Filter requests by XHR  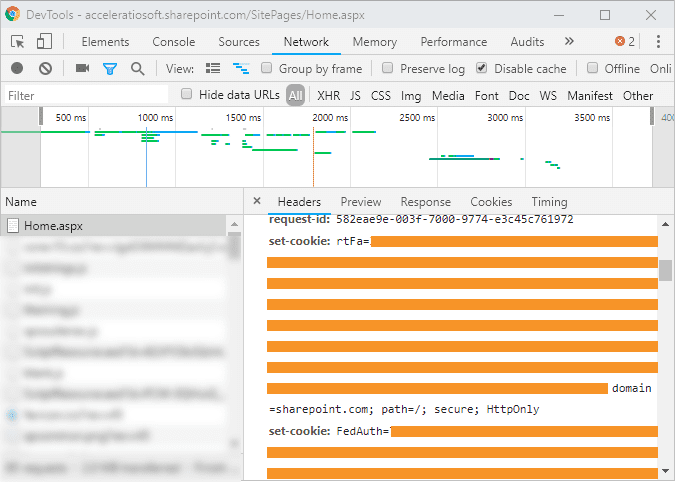pyautogui.click(x=329, y=95)
